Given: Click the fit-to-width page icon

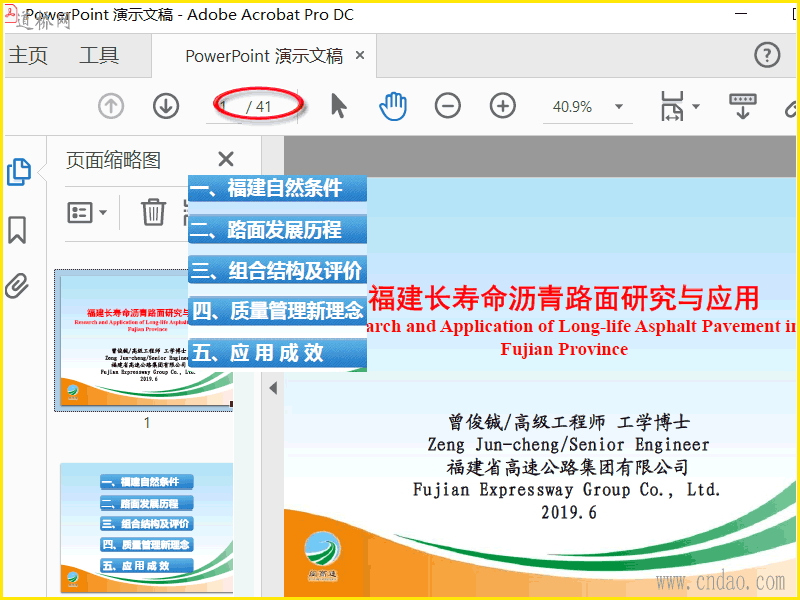Looking at the screenshot, I should pos(672,106).
